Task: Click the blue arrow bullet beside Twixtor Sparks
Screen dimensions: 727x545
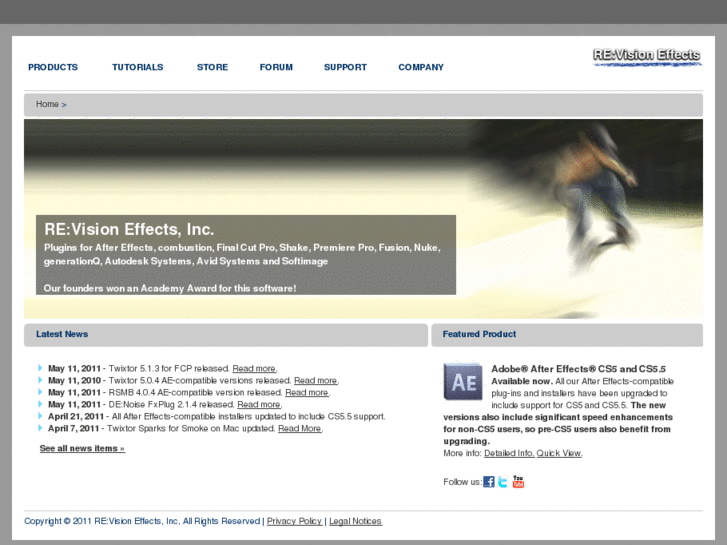Action: pyautogui.click(x=40, y=428)
